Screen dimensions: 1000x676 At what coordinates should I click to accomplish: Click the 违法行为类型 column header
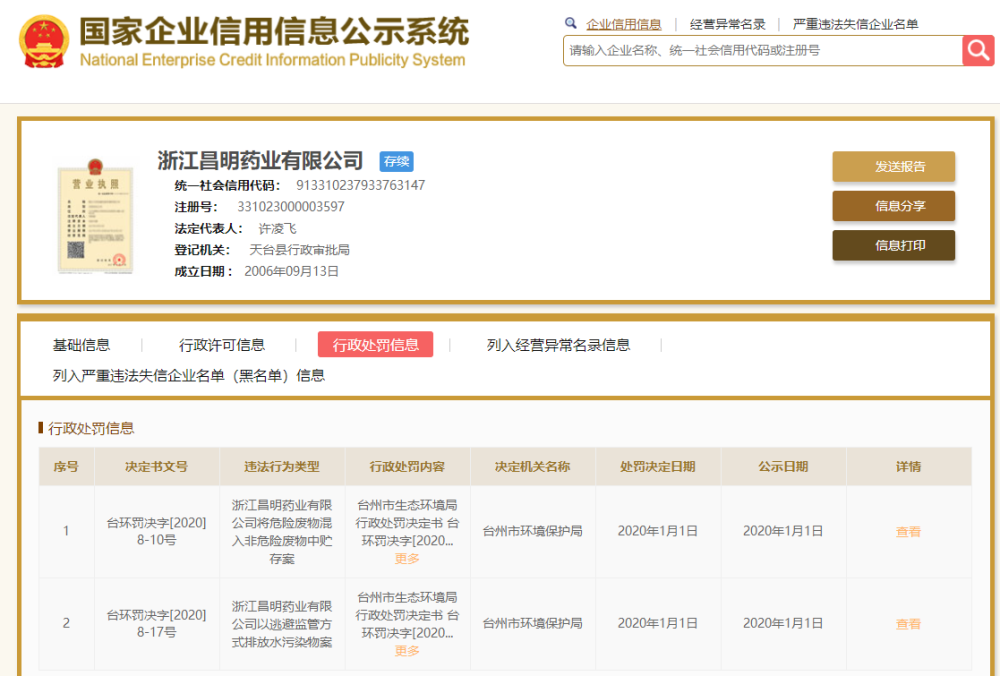282,467
